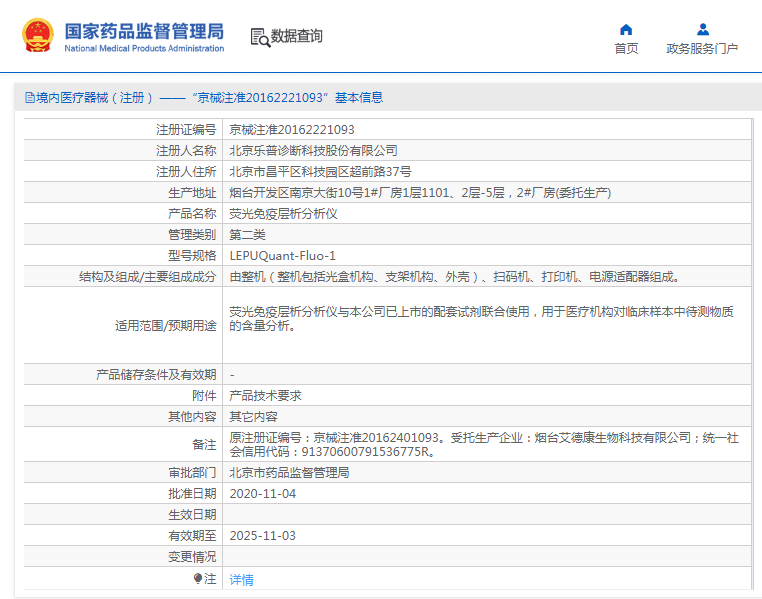Click the 注册人住所 row label

tap(186, 171)
